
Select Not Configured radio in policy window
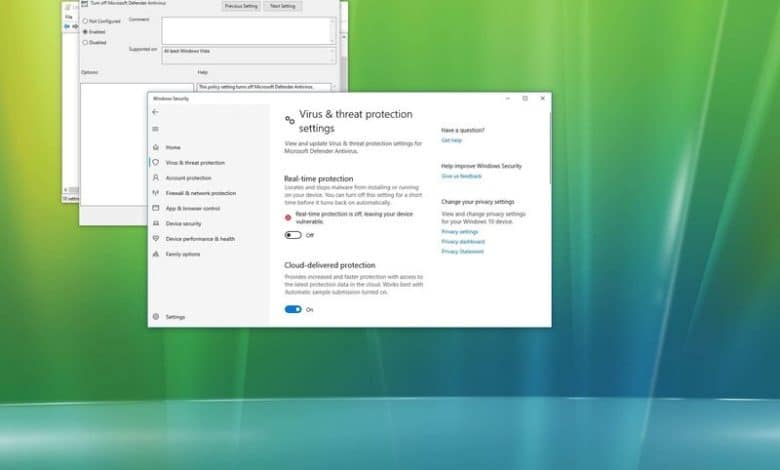(x=85, y=21)
